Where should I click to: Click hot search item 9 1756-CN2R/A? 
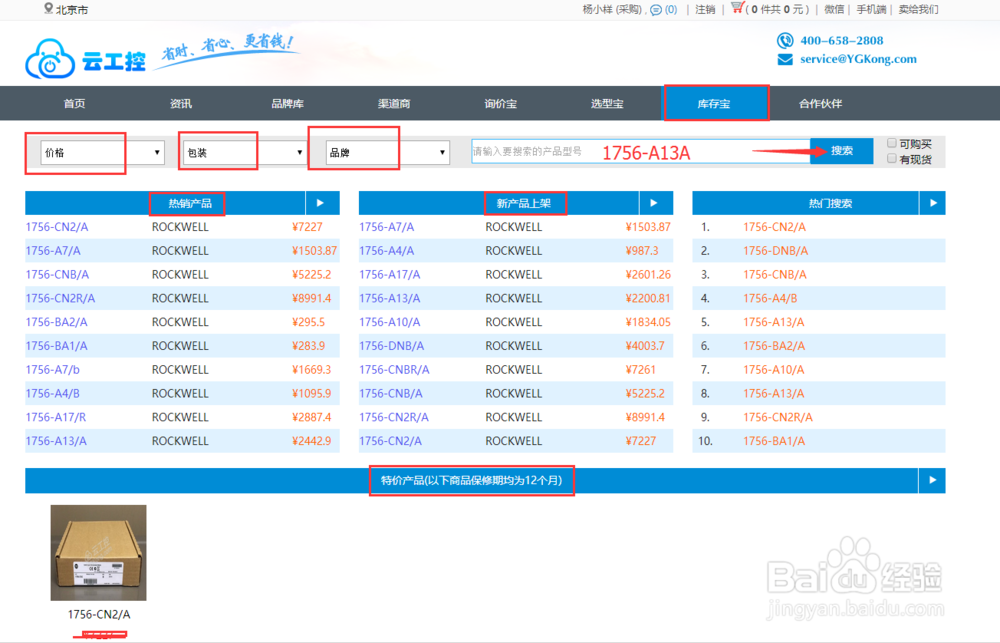click(777, 417)
